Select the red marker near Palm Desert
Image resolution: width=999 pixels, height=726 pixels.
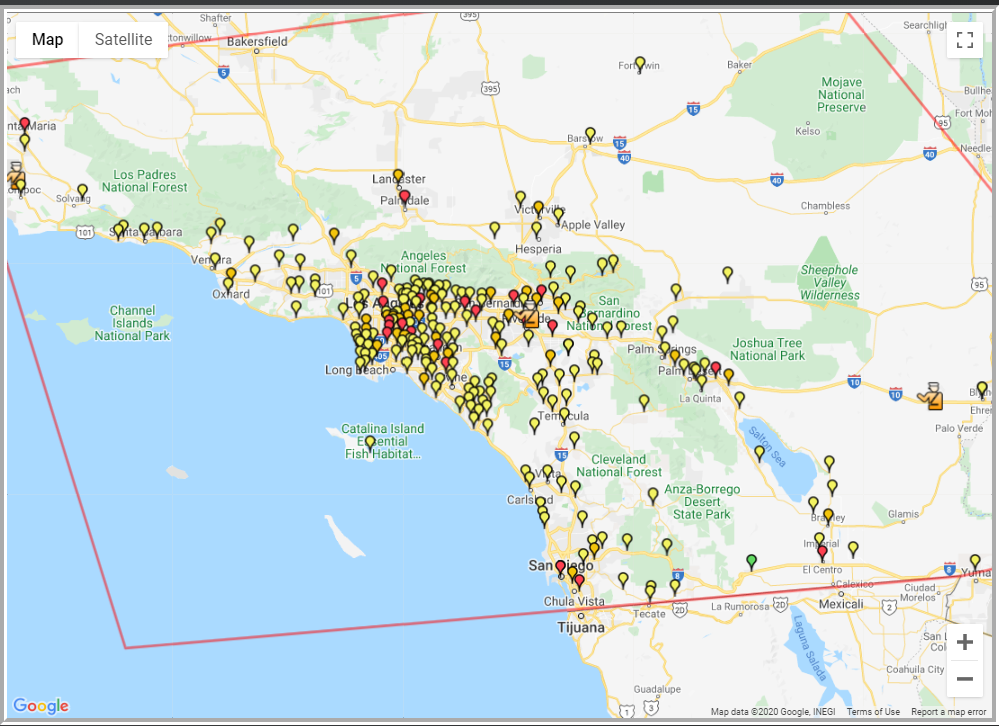(716, 370)
